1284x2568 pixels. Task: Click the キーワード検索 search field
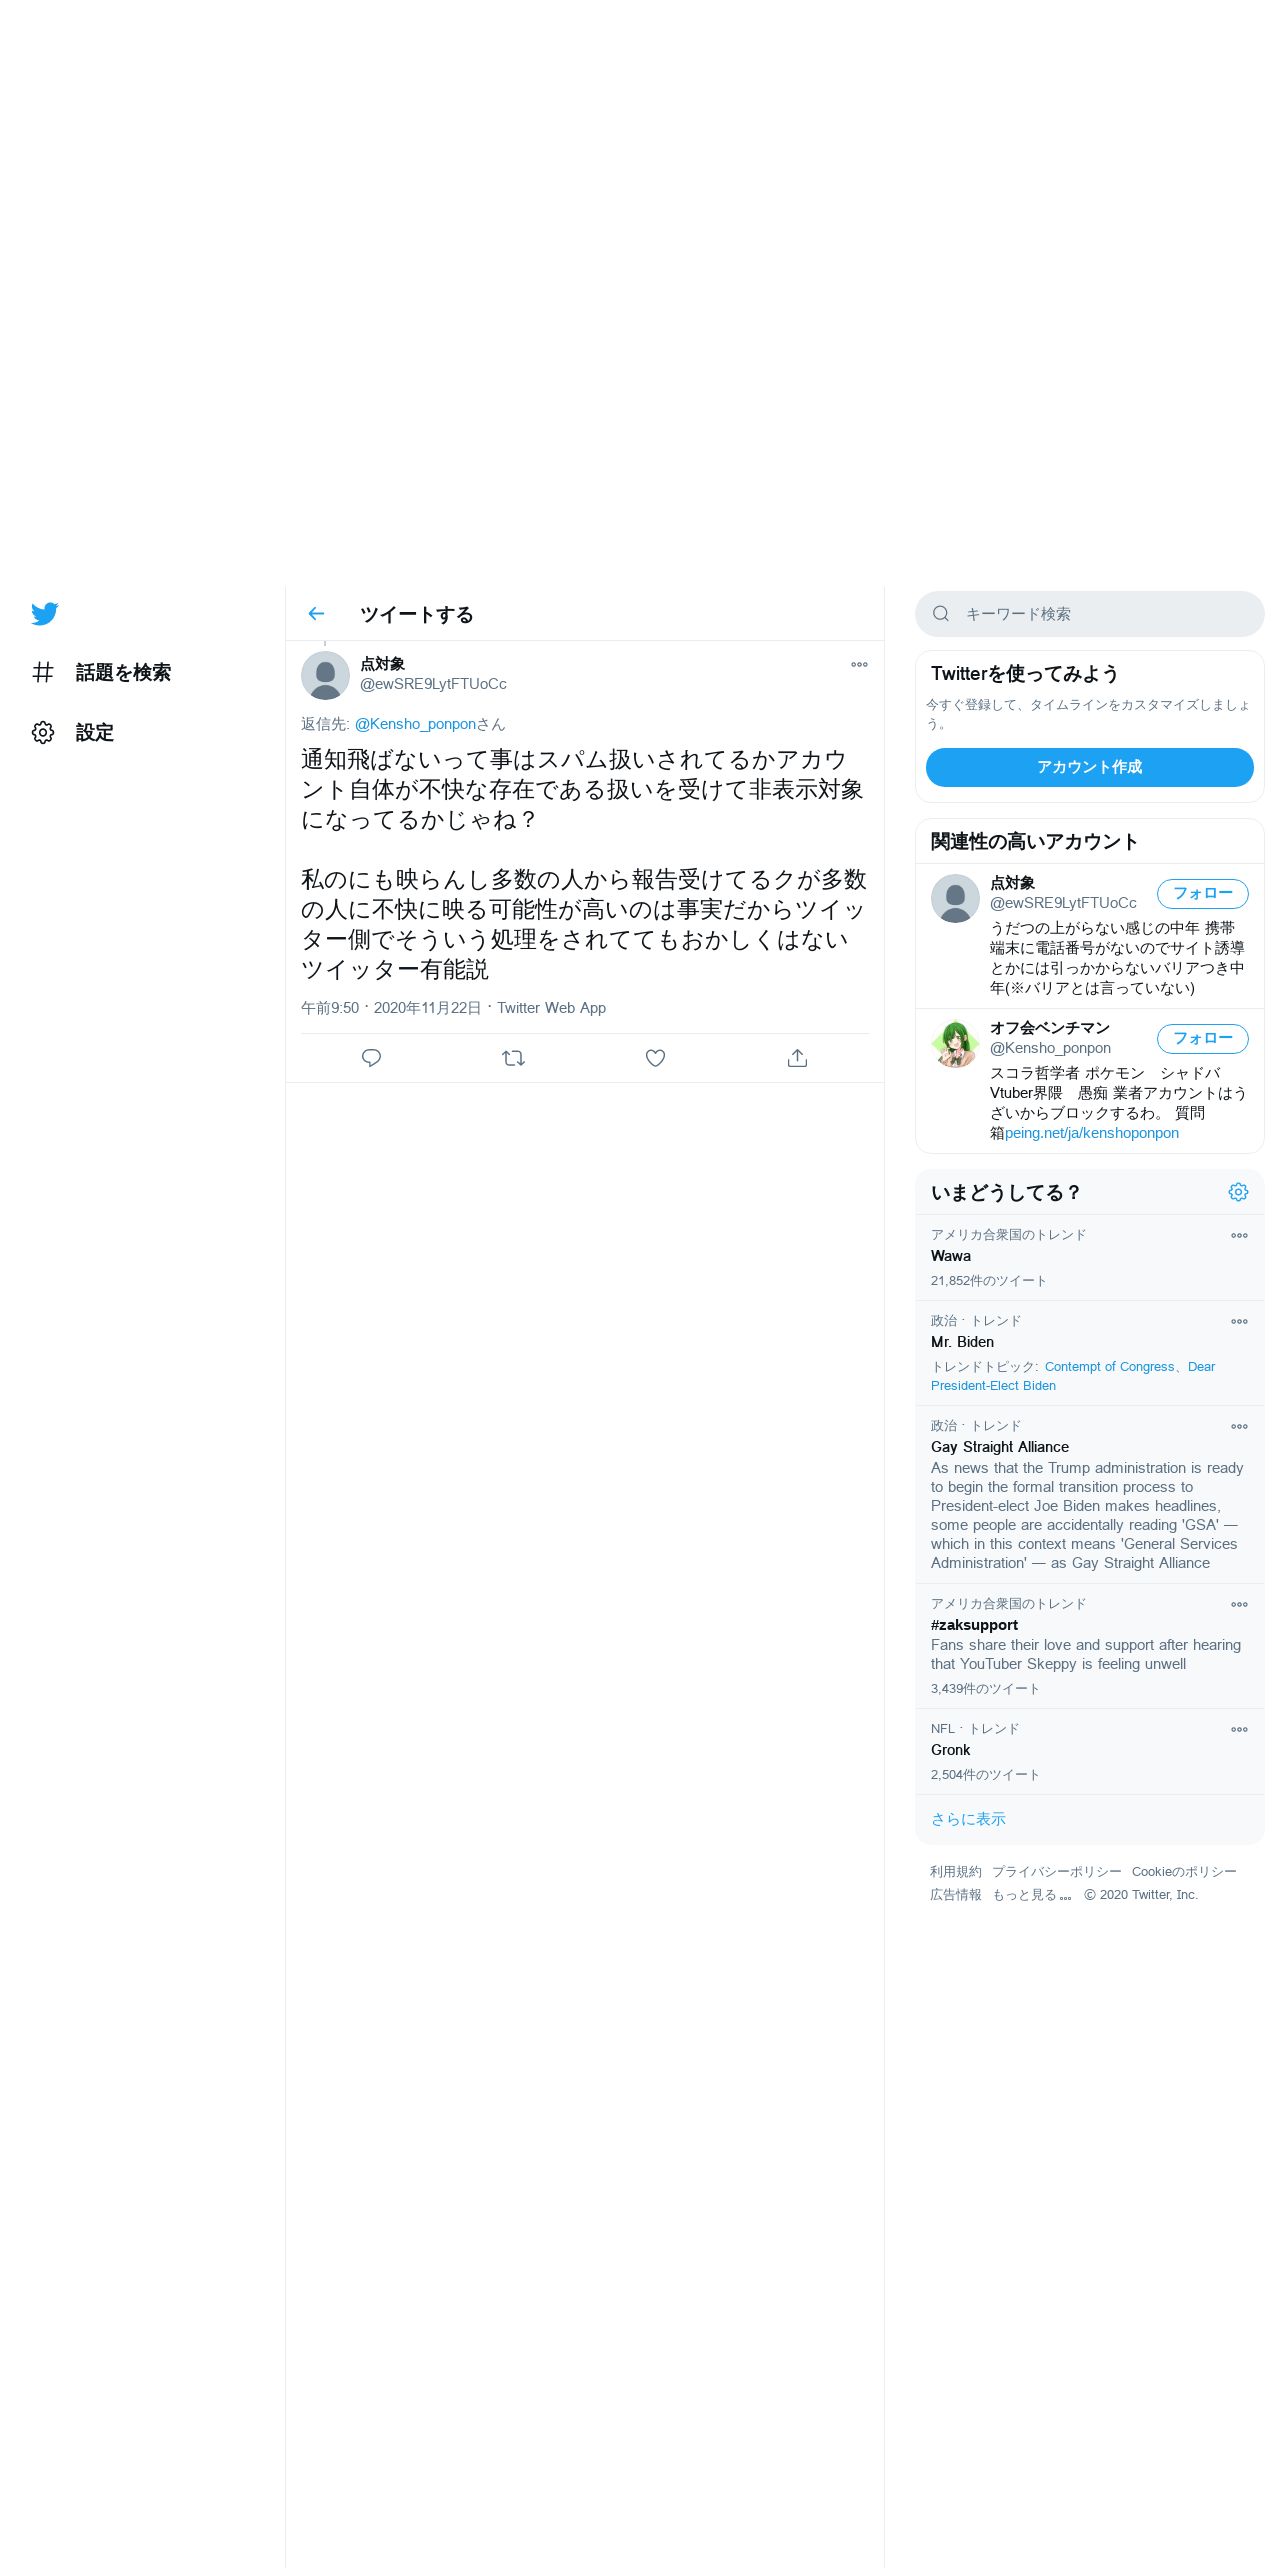(1090, 614)
